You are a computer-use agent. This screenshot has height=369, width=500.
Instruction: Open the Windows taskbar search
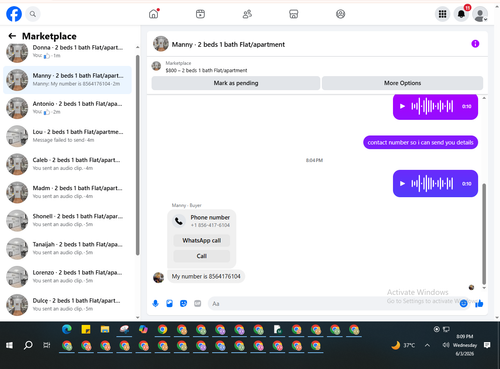coord(28,345)
